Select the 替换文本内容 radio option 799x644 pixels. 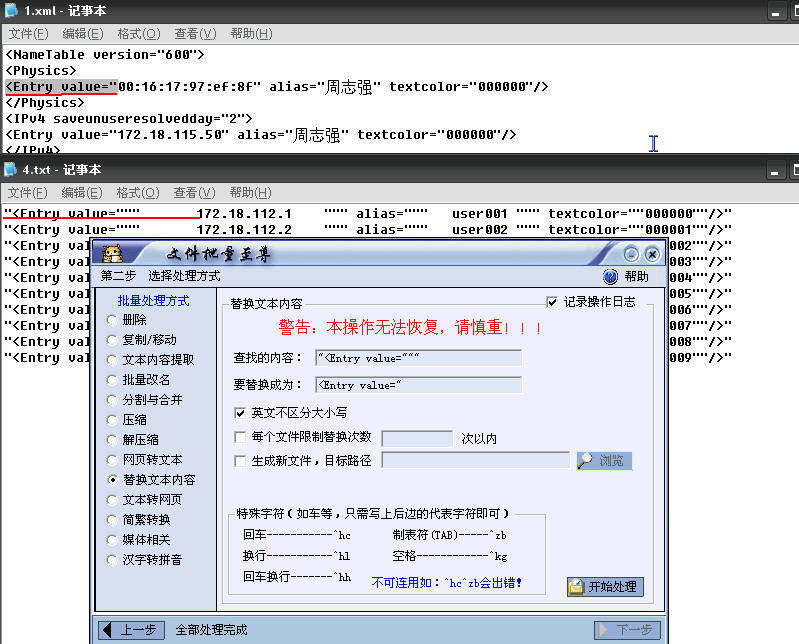[112, 480]
